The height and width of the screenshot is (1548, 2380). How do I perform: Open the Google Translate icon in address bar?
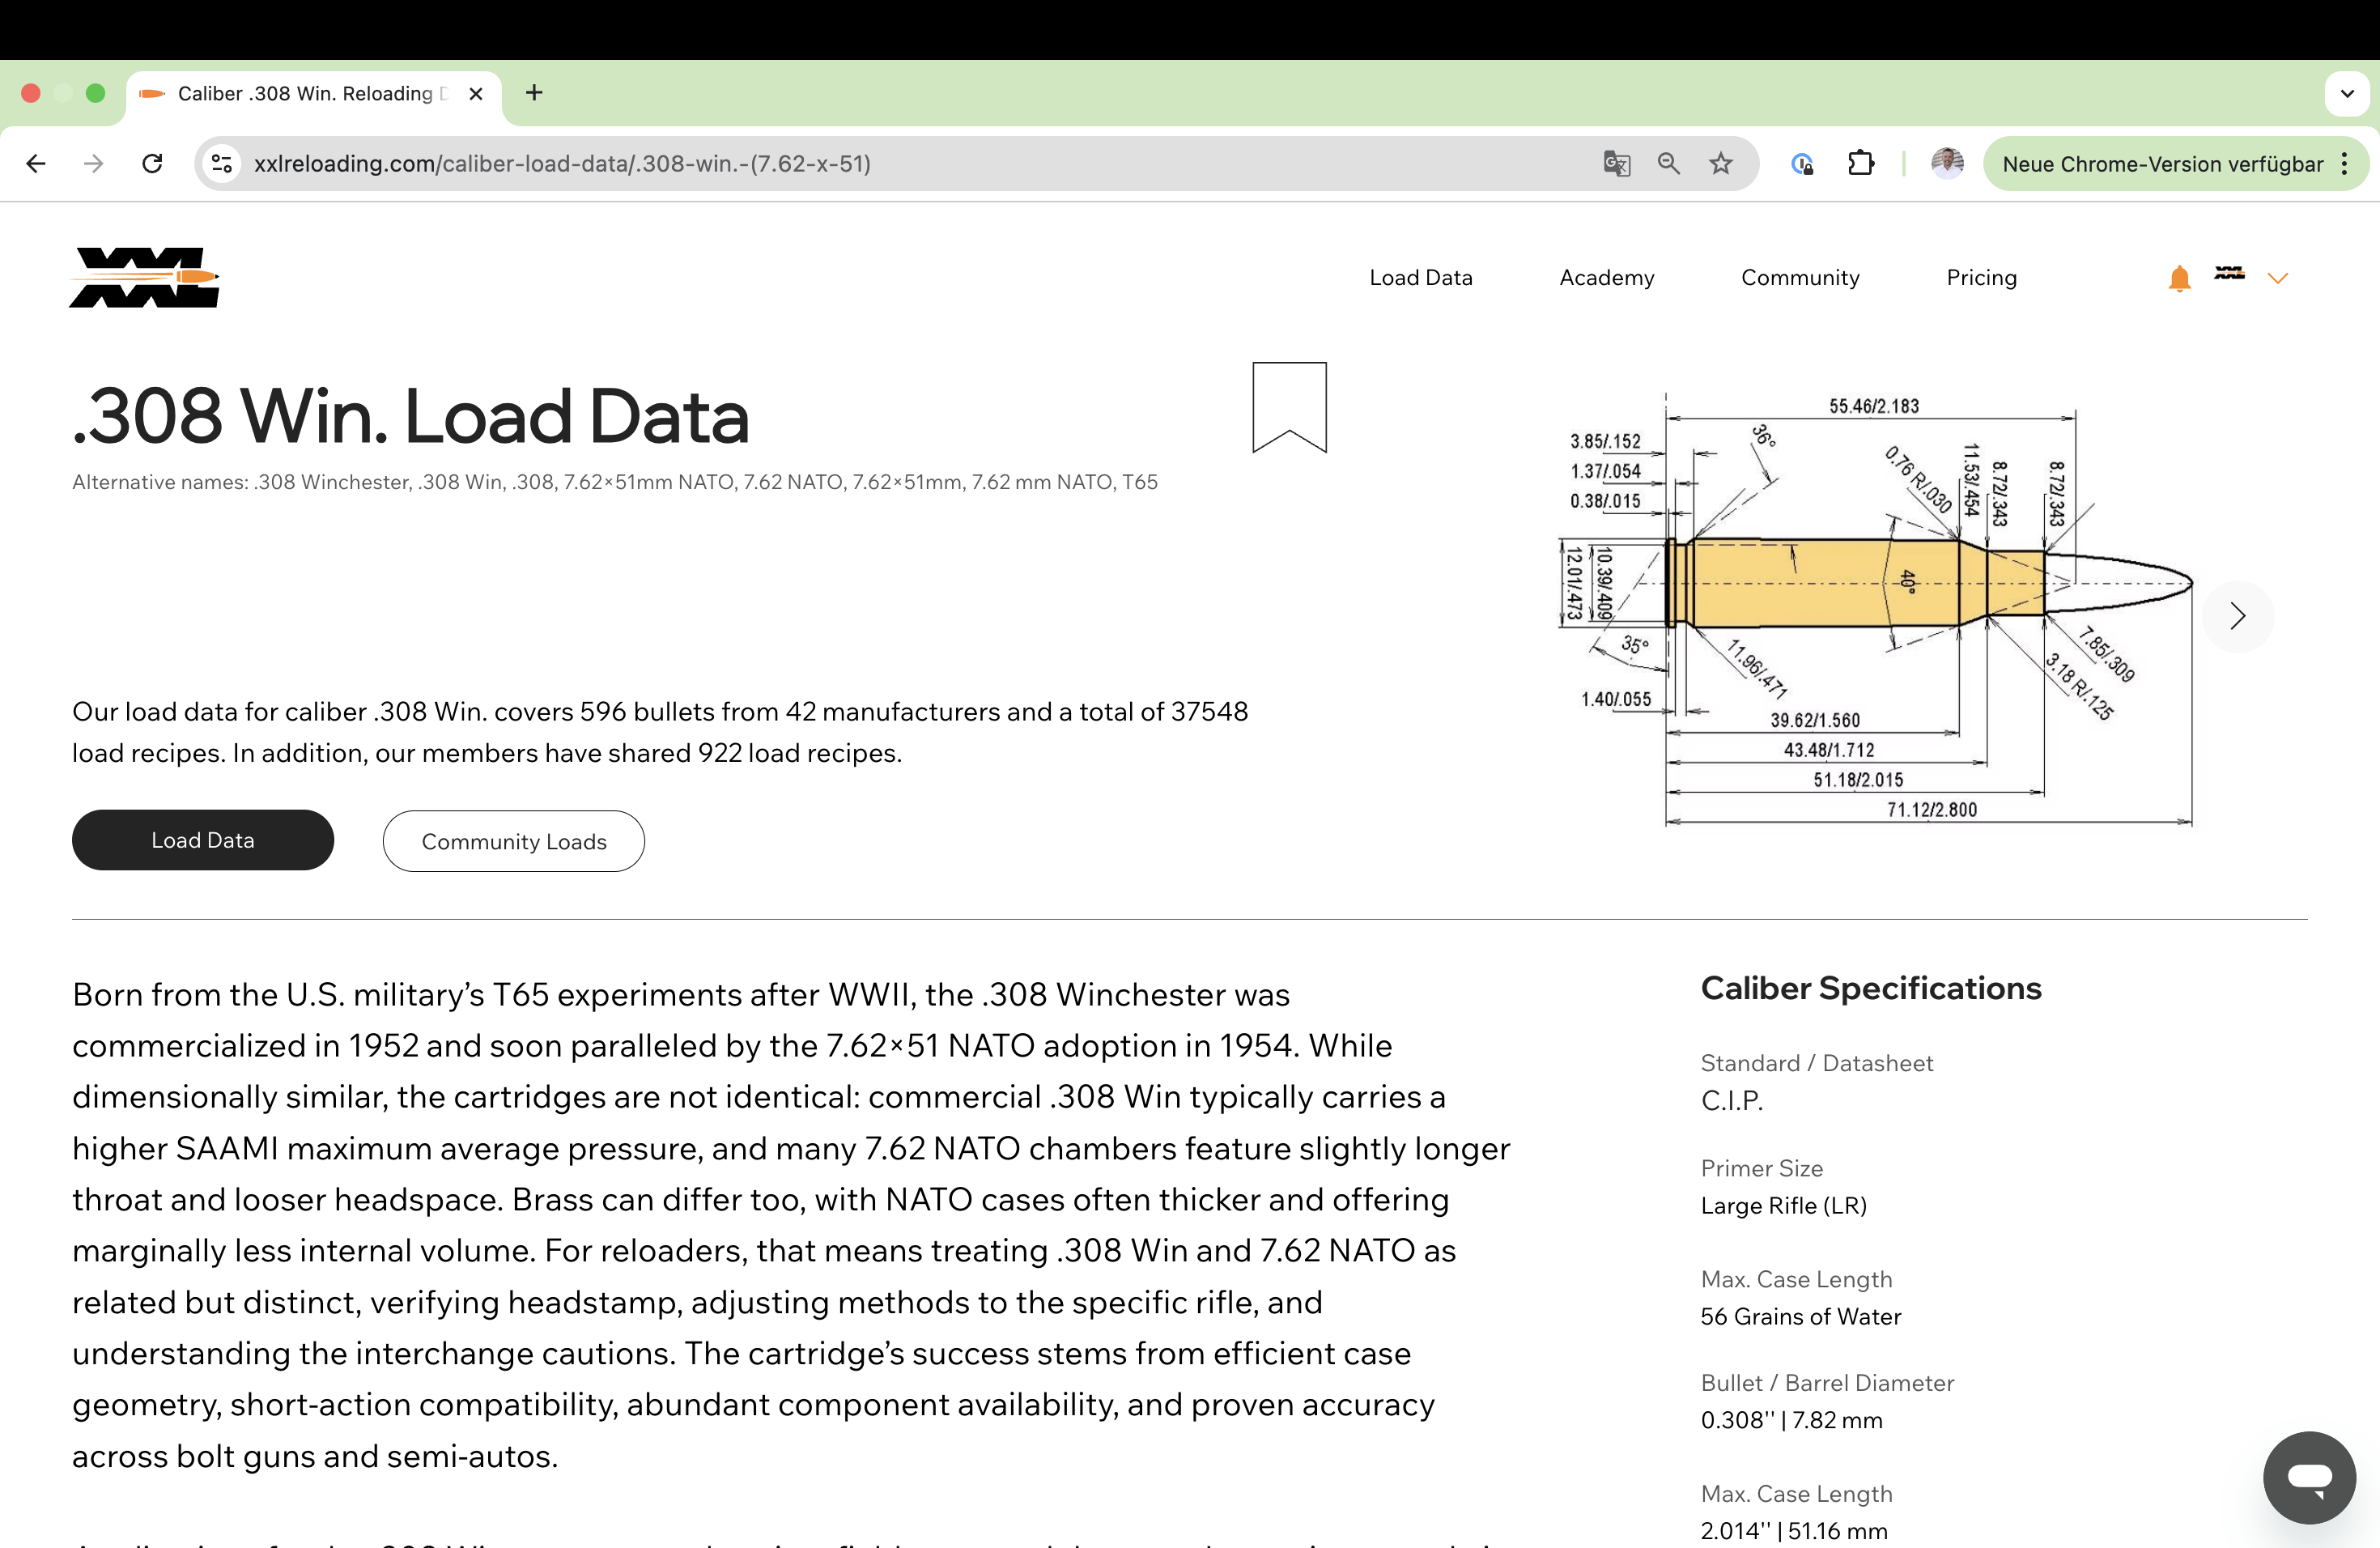1616,163
